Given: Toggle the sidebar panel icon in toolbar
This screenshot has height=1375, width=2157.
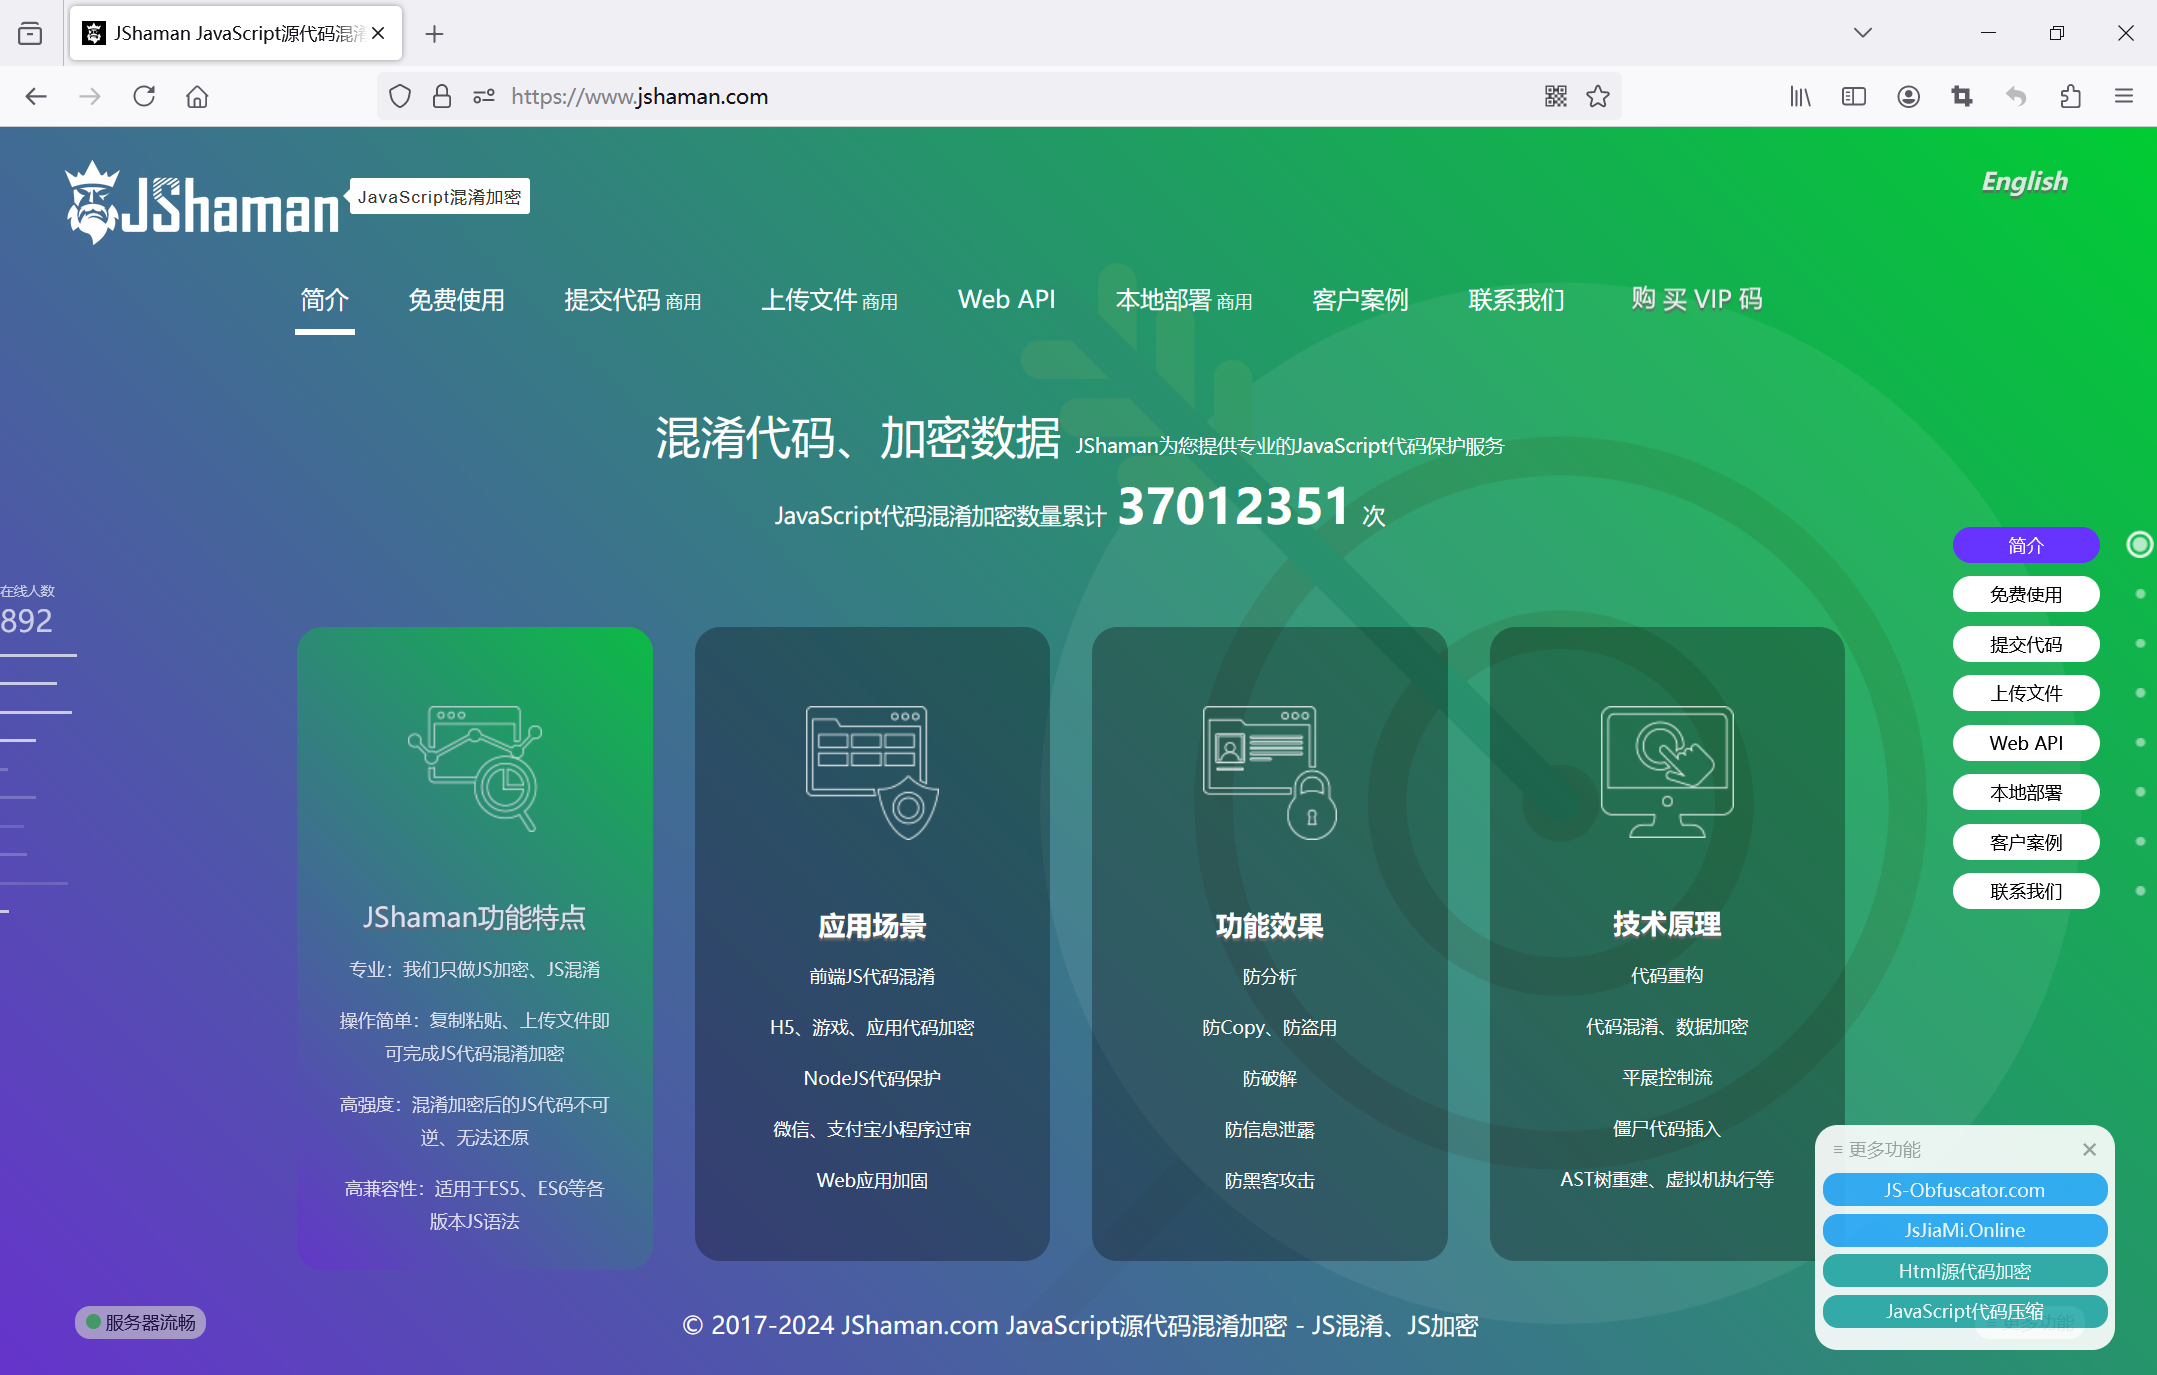Looking at the screenshot, I should [x=1853, y=96].
